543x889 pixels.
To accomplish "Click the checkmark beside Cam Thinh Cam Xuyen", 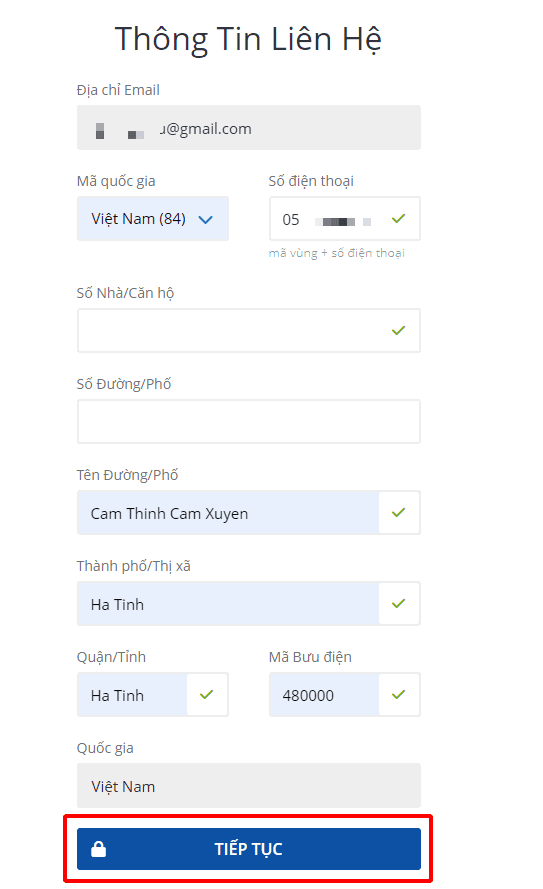I will click(398, 513).
